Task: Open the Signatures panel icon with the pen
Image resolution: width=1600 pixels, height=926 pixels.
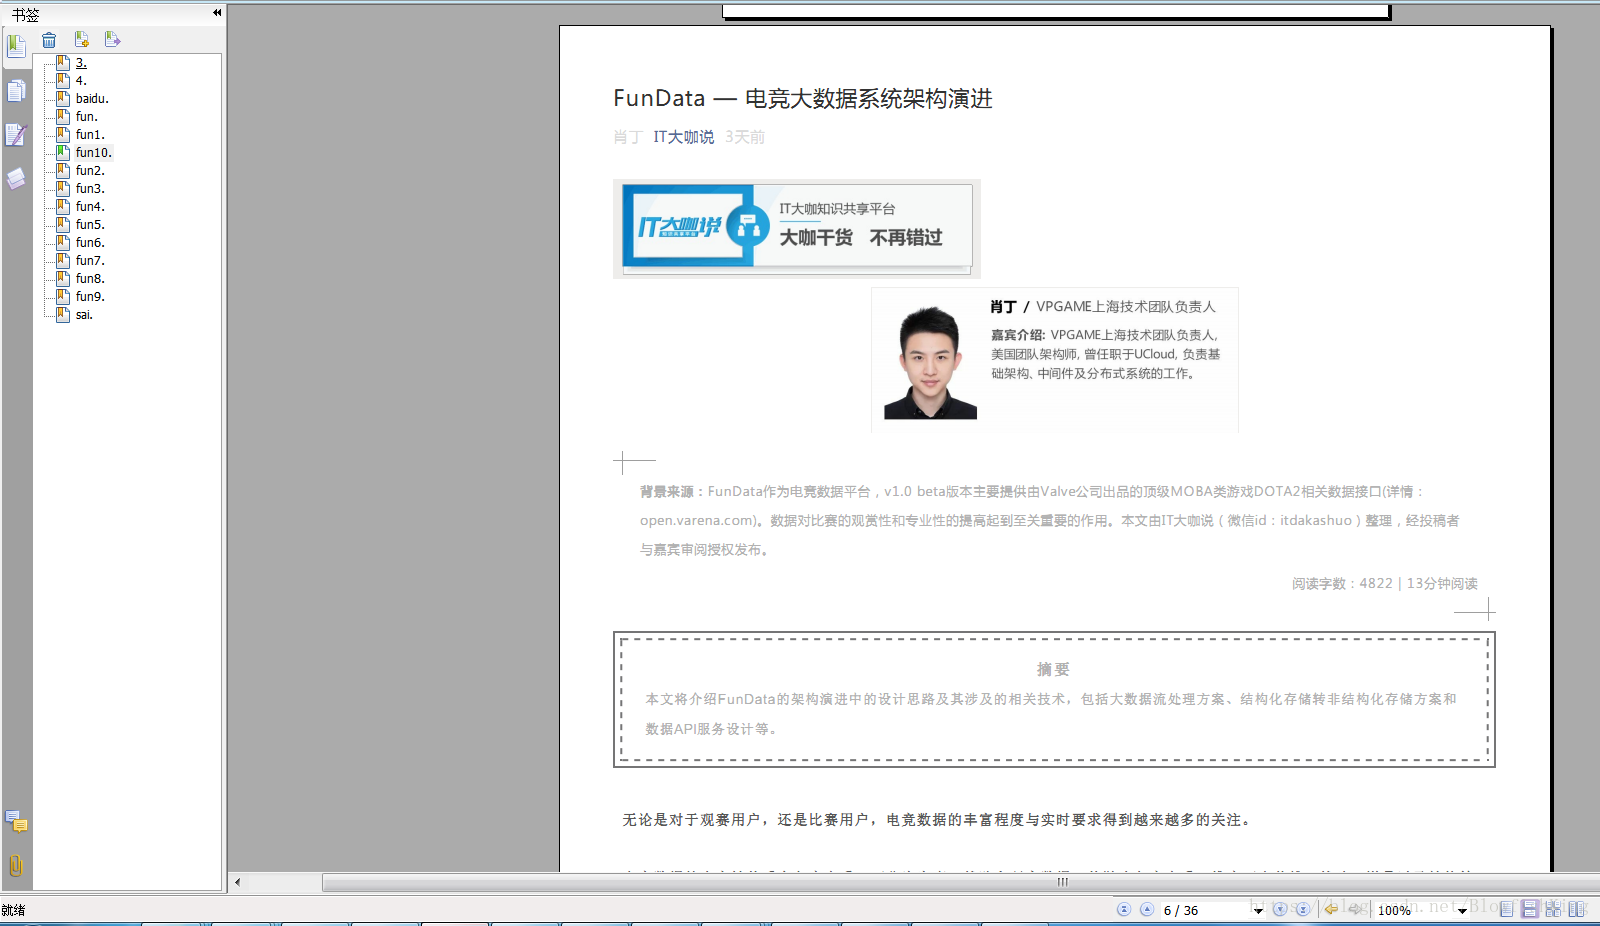Action: pos(16,135)
